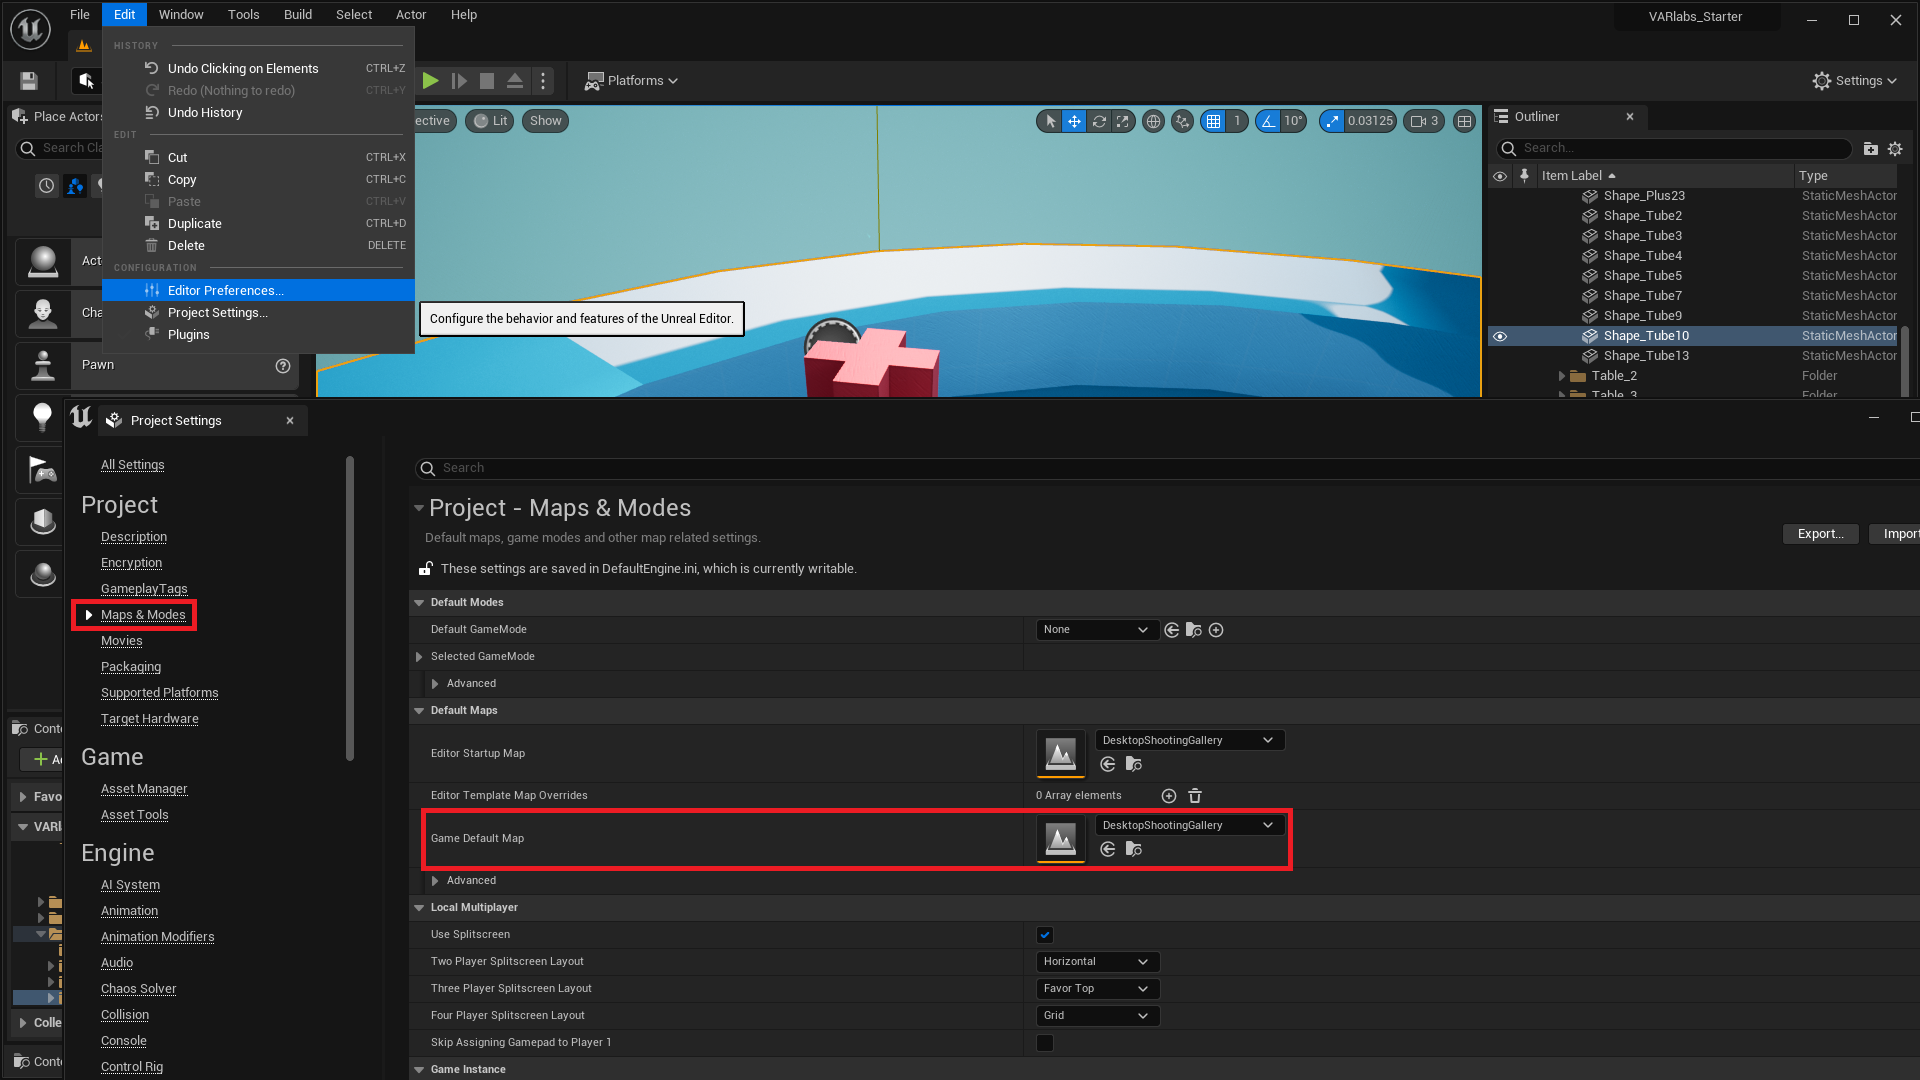Screen dimensions: 1920x1080
Task: Click Outliner search input field
Action: (x=1676, y=148)
